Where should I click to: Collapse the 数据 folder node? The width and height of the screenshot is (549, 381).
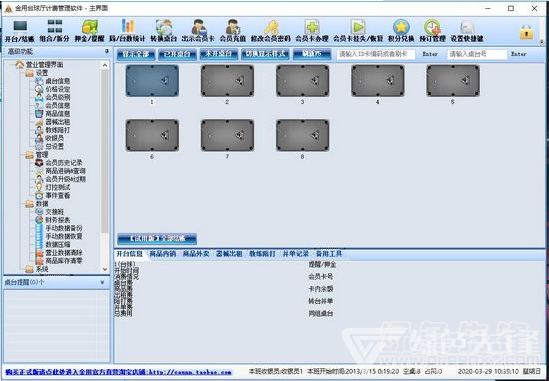click(30, 204)
